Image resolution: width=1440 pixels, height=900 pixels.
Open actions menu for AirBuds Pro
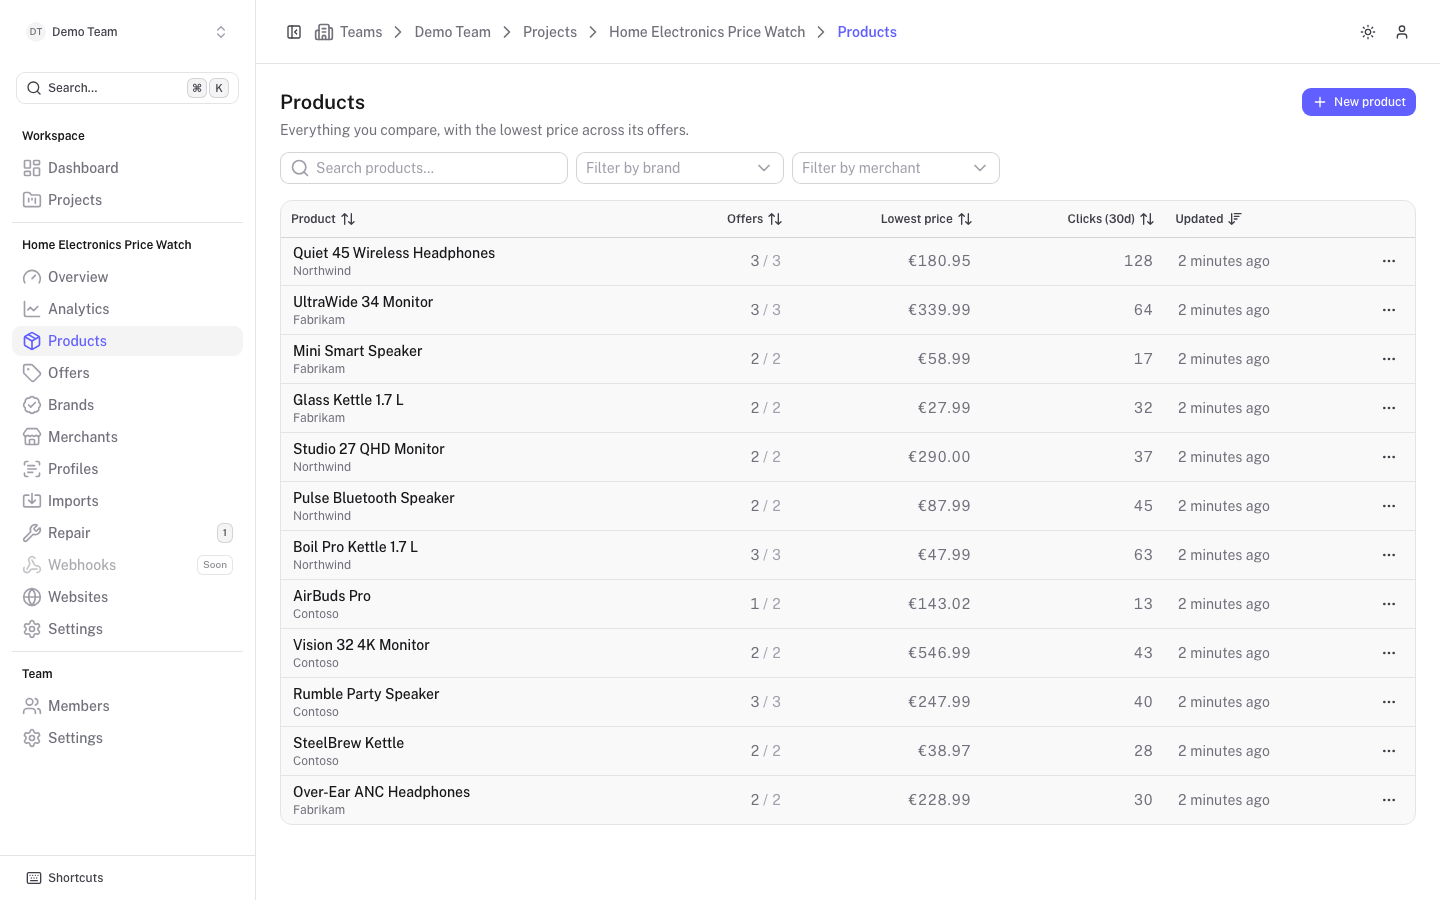(x=1389, y=604)
